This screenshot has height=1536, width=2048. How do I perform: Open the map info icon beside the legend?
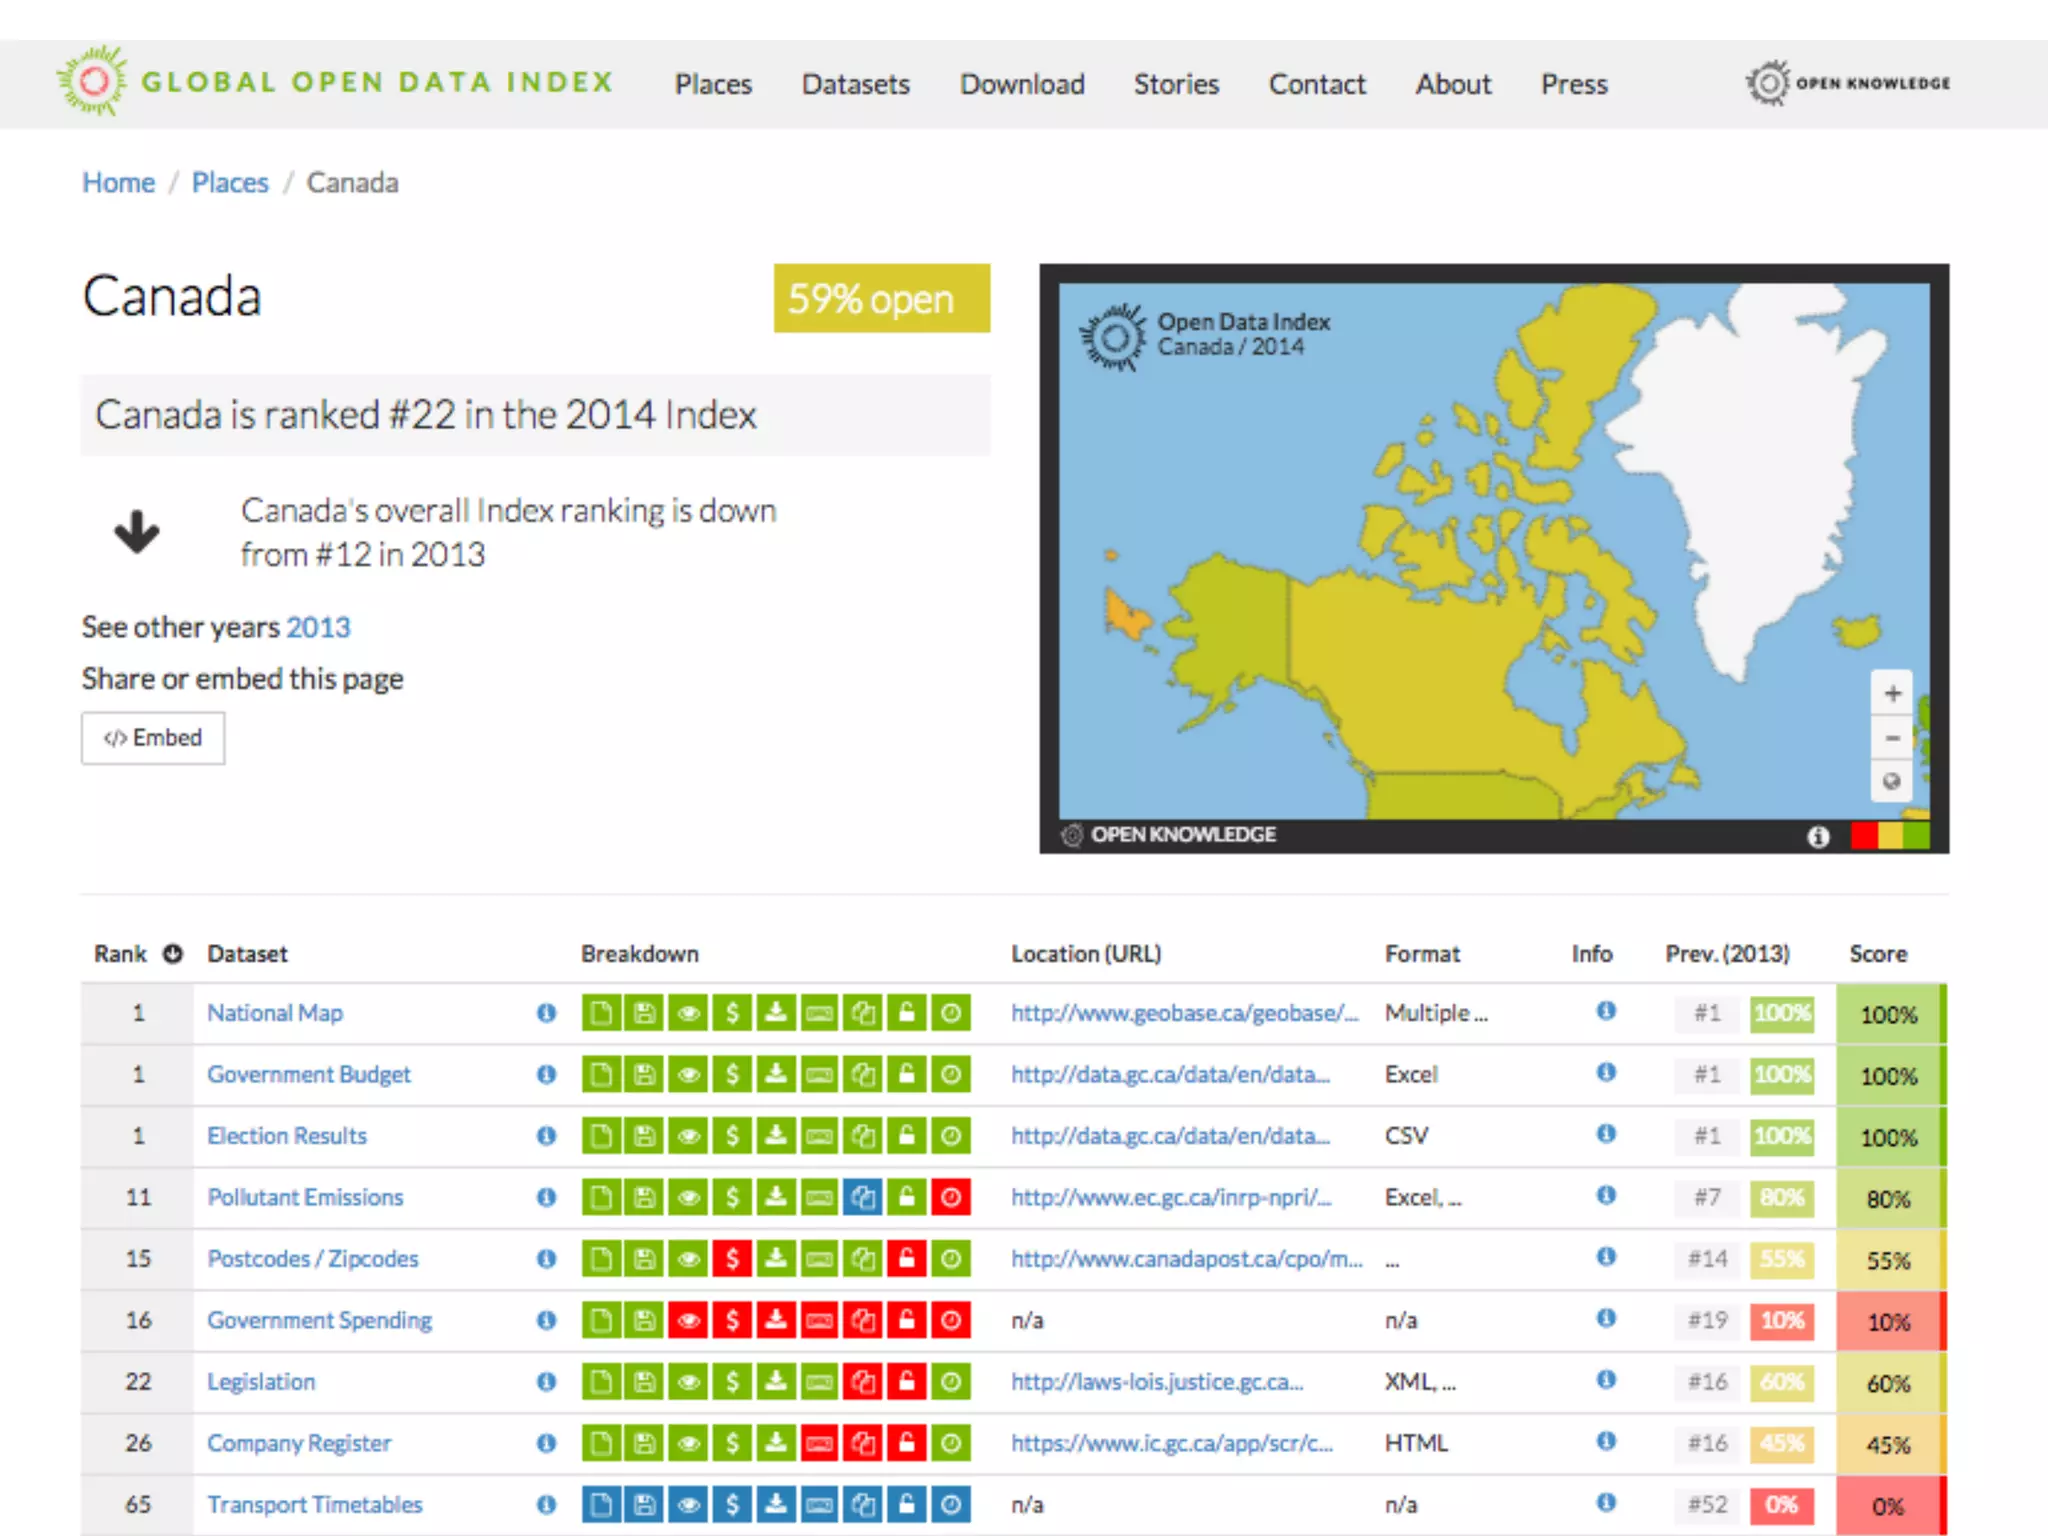pyautogui.click(x=1818, y=836)
